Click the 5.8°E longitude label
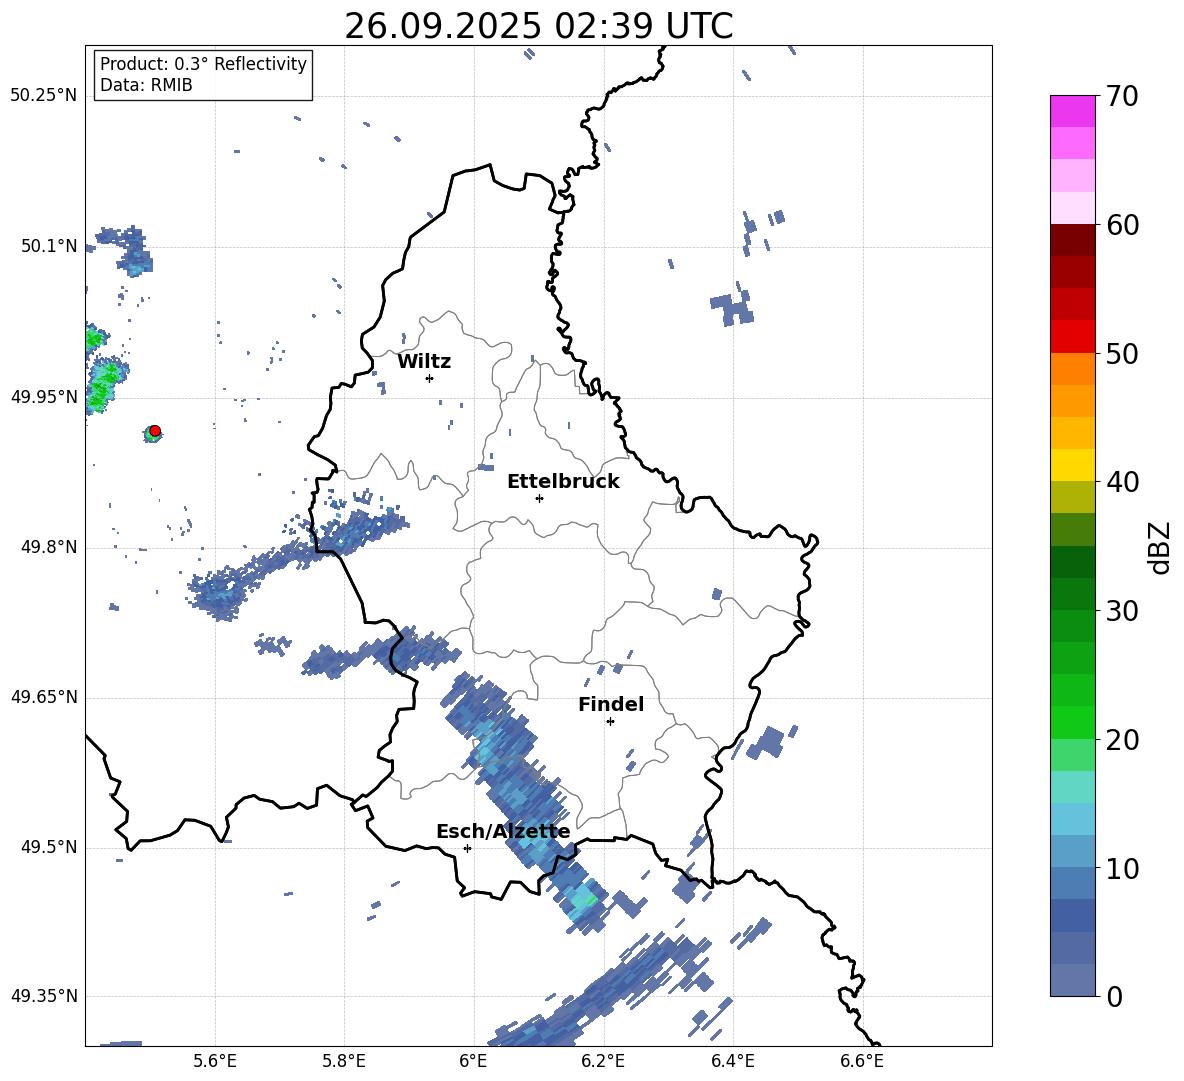Viewport: 1184px width, 1081px height. click(x=344, y=1061)
